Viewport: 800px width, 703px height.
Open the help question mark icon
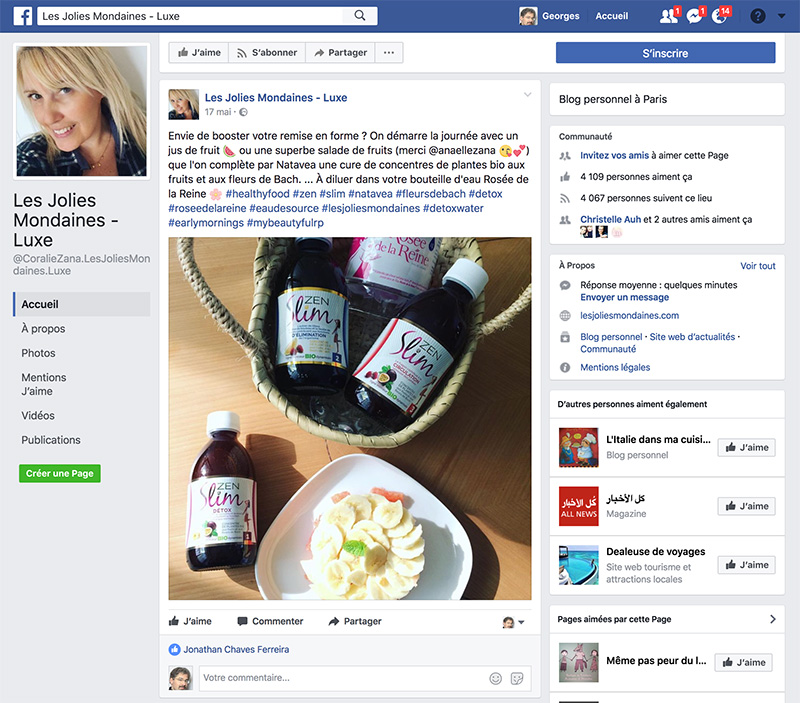[x=758, y=16]
